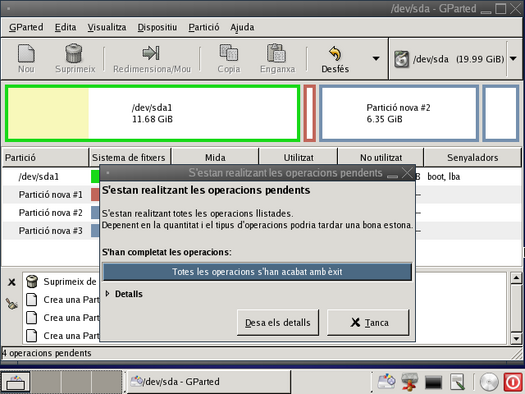525x394 pixels.
Task: Select the Partició nova #2 graphic block
Action: pos(398,113)
